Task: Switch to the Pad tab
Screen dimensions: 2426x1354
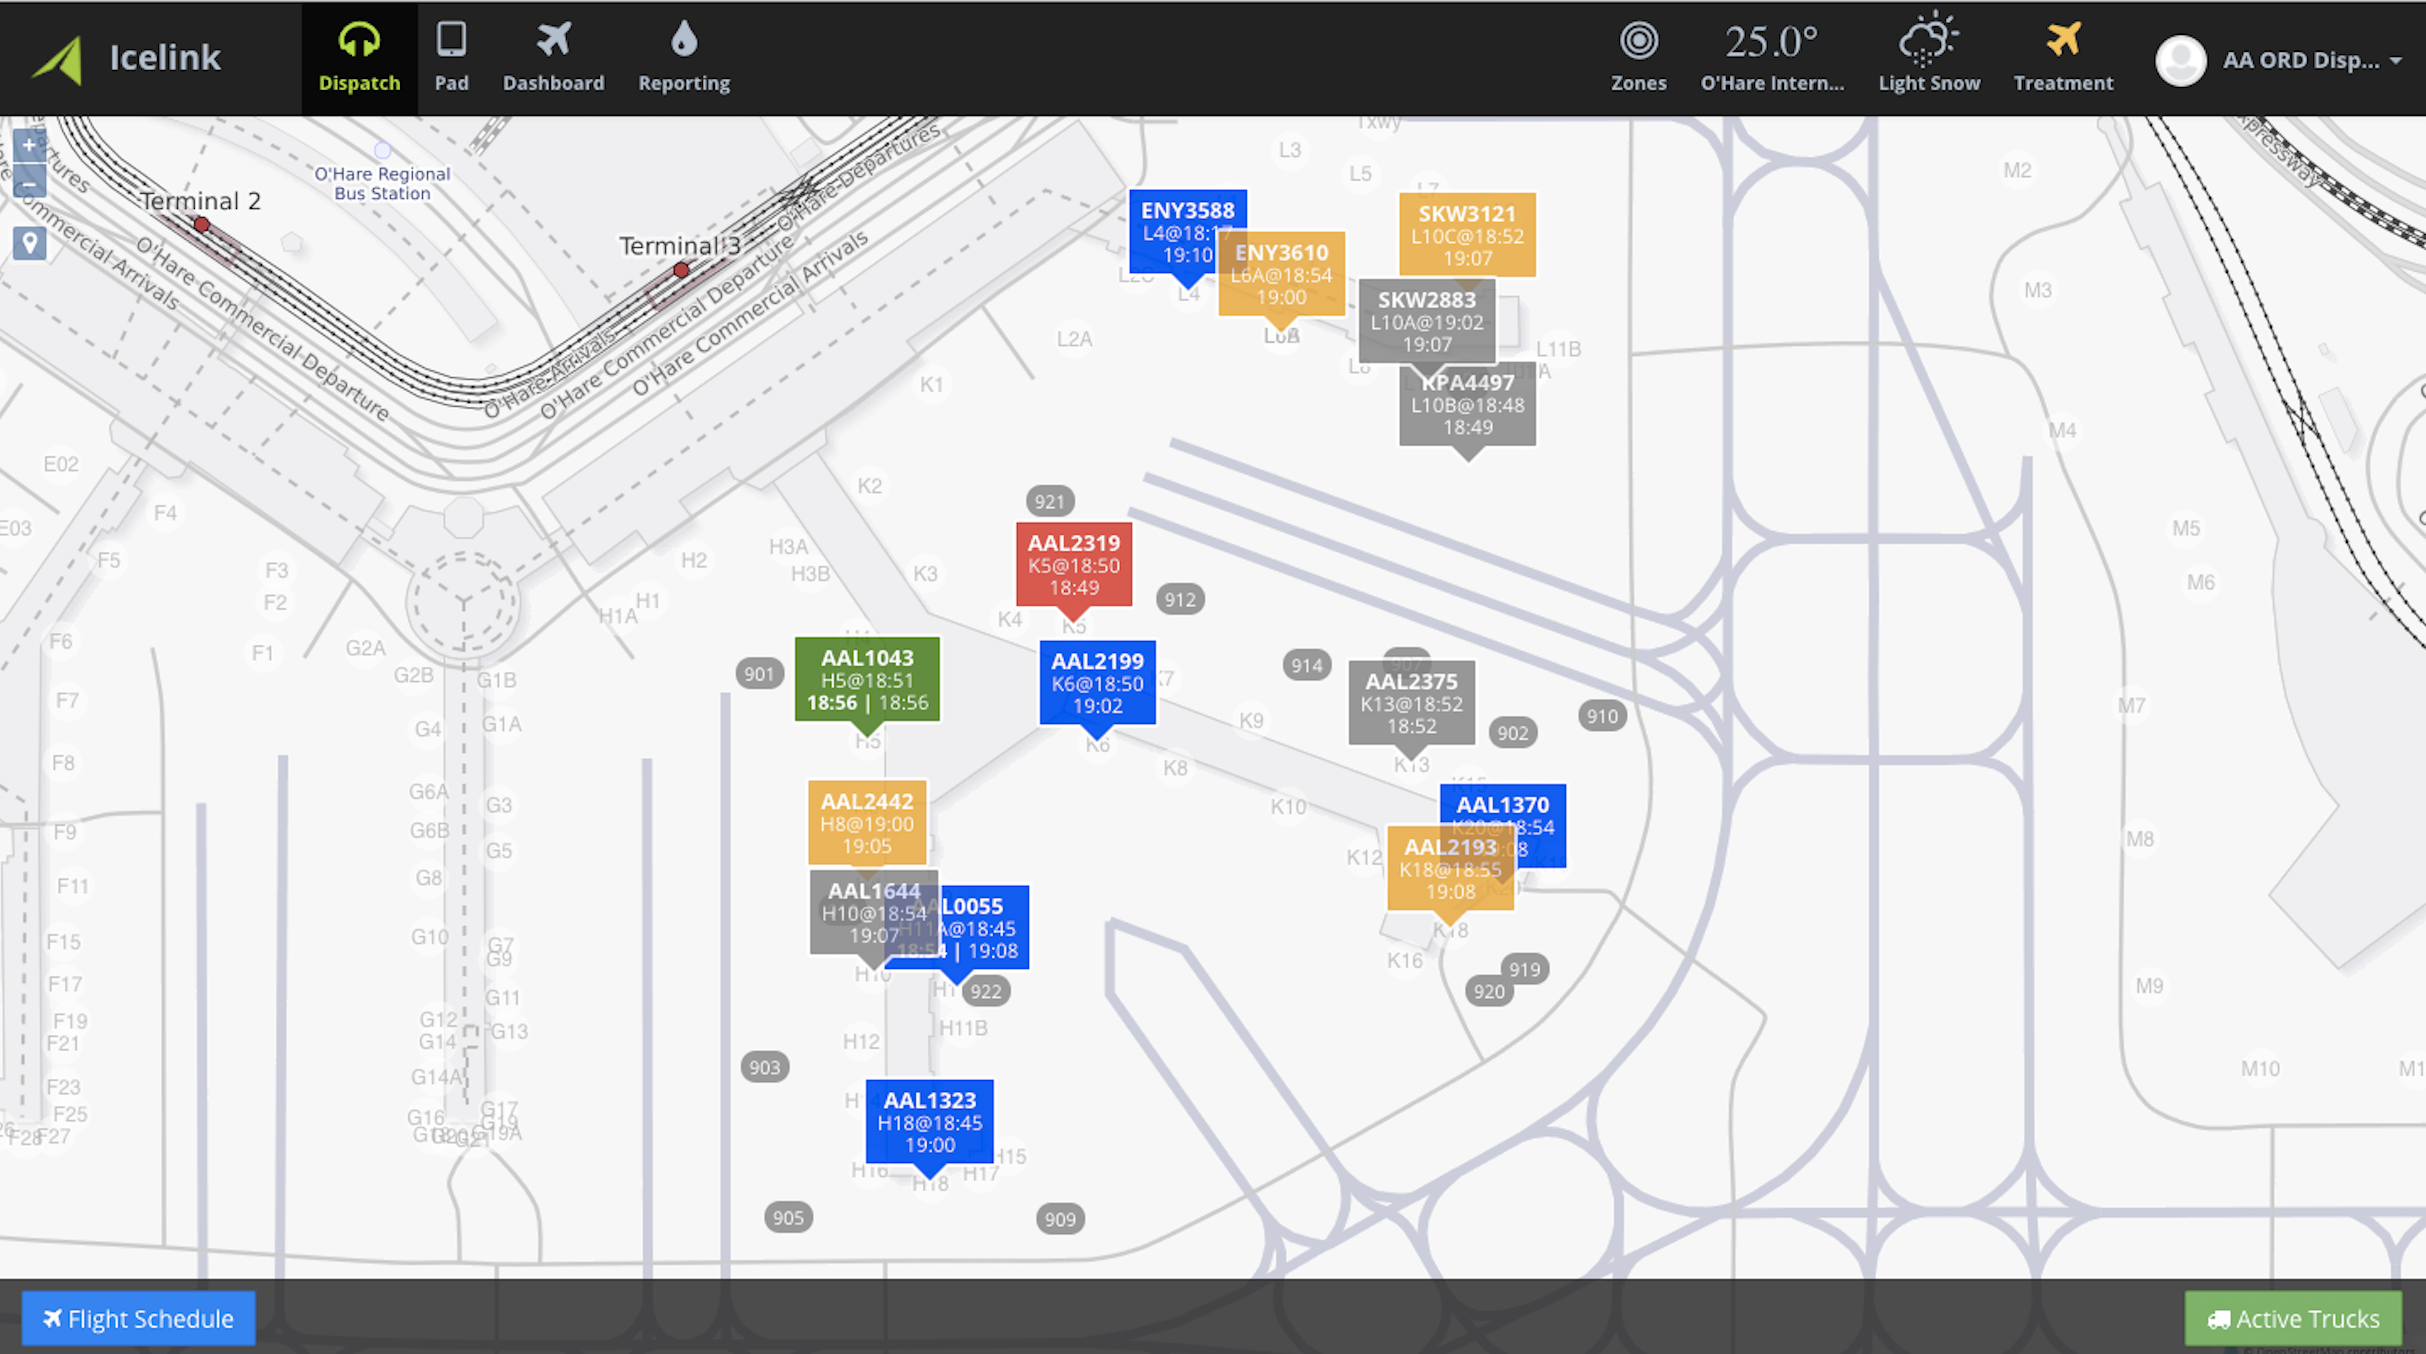Action: pos(451,58)
